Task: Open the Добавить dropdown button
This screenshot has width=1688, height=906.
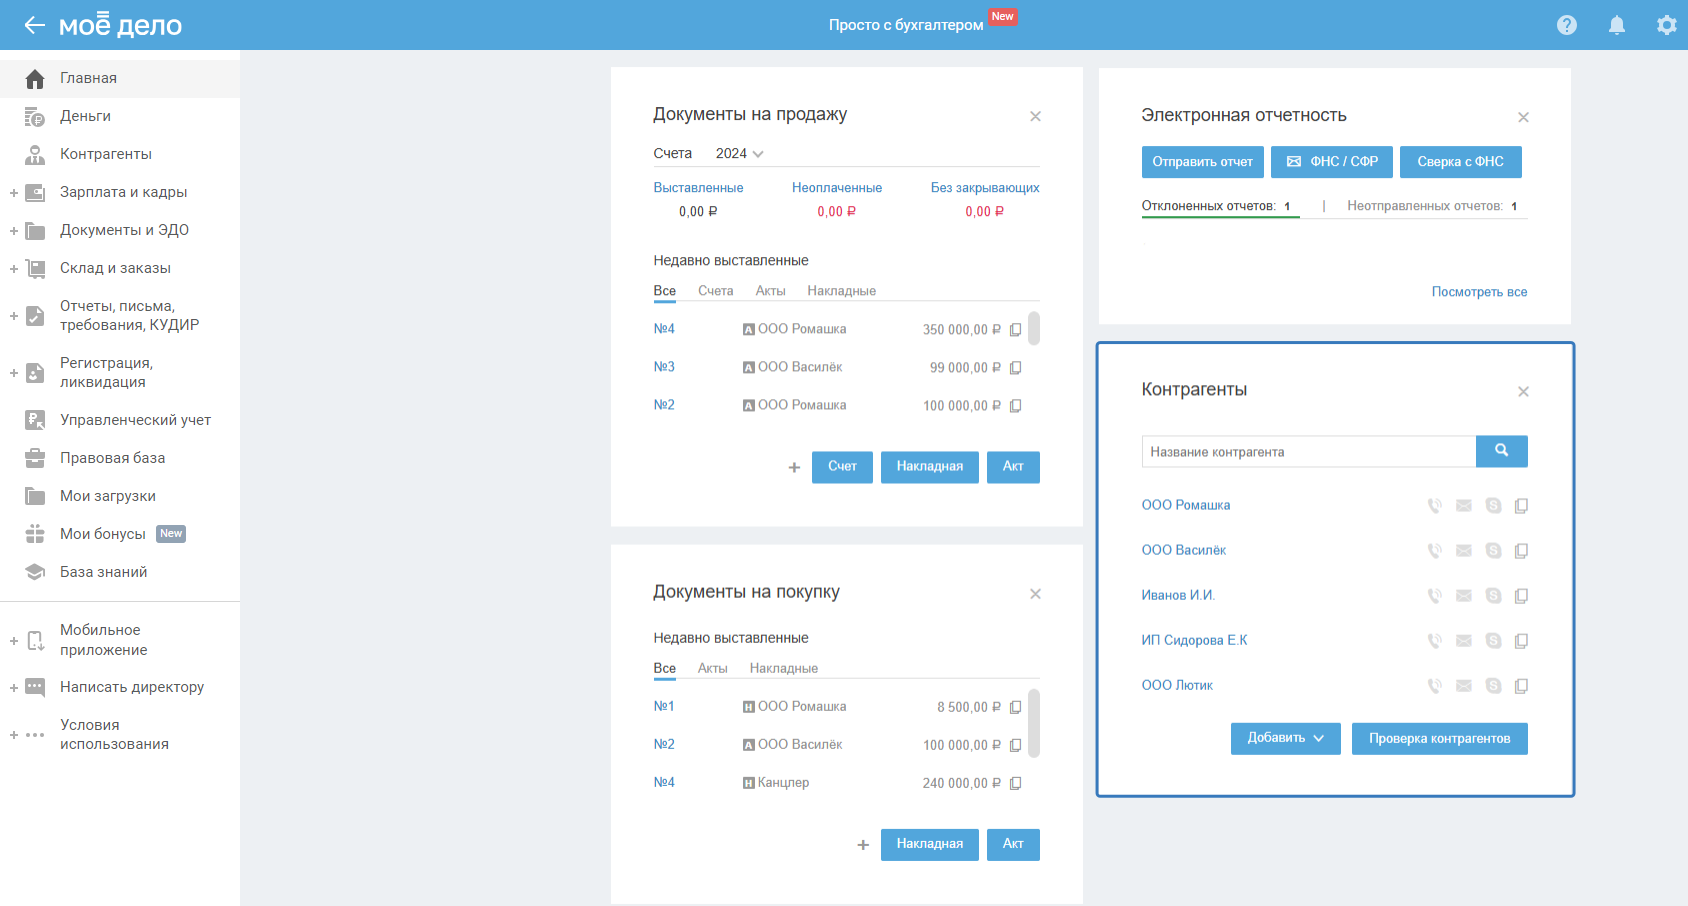Action: (1285, 738)
